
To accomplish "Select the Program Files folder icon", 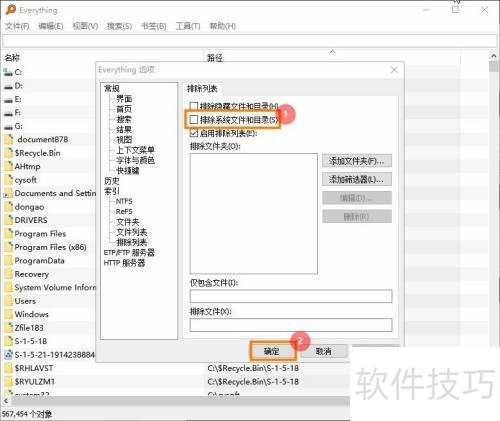I will (9, 234).
